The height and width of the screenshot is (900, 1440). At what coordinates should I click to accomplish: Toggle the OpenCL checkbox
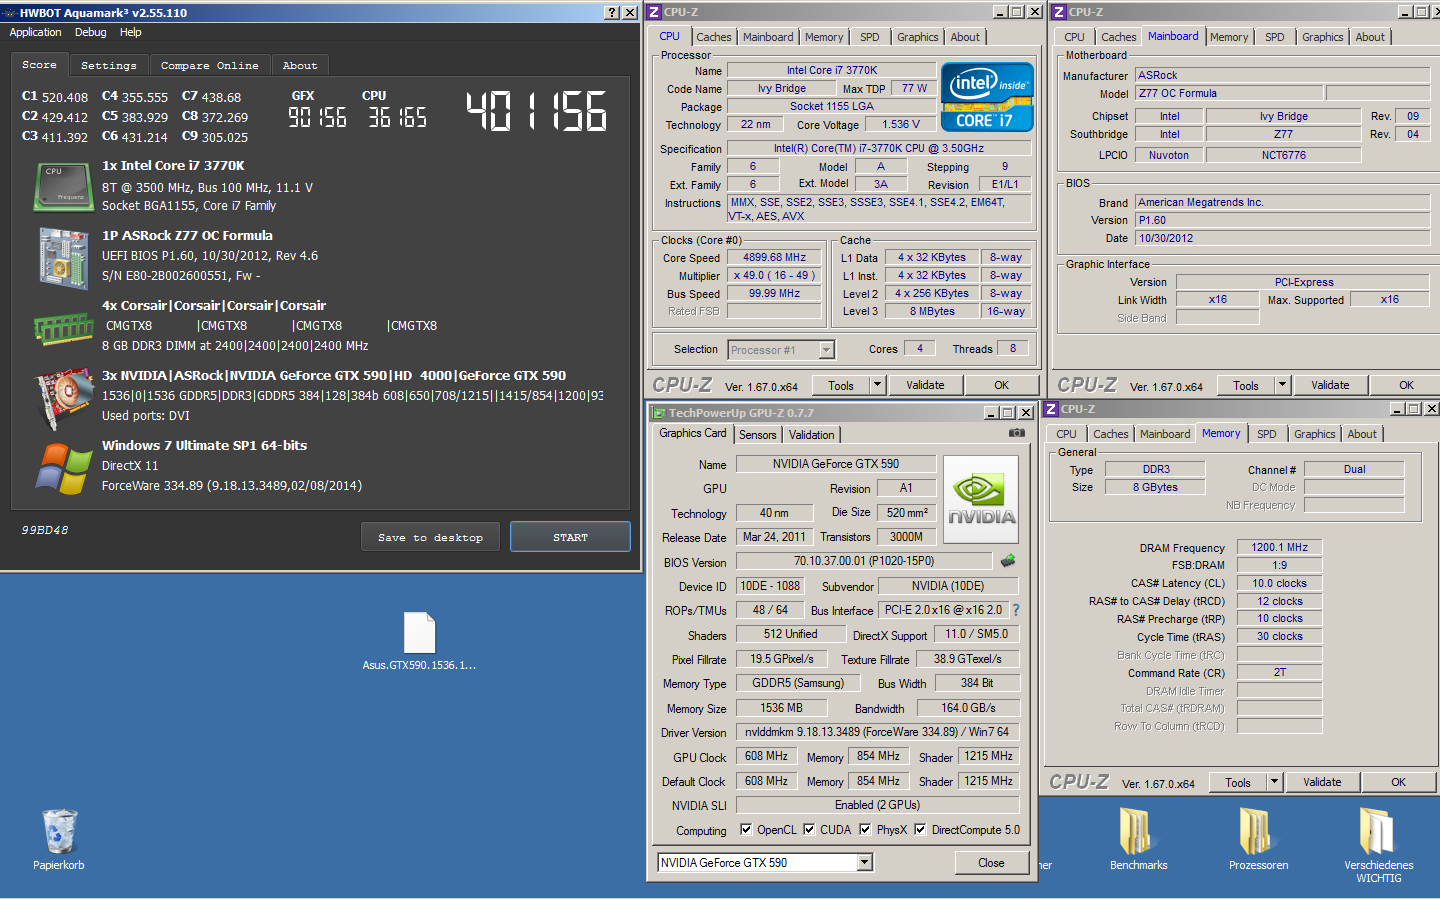[x=746, y=829]
